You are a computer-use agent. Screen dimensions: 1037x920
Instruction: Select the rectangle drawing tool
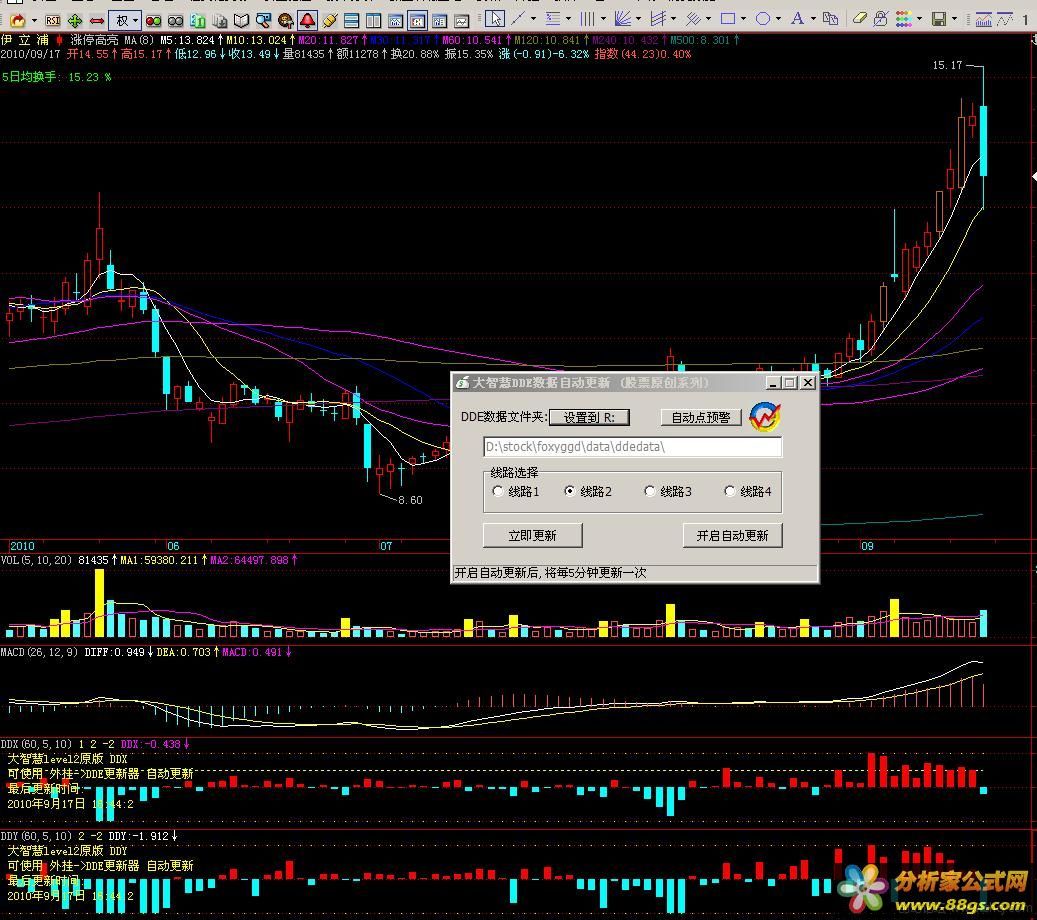[x=728, y=19]
